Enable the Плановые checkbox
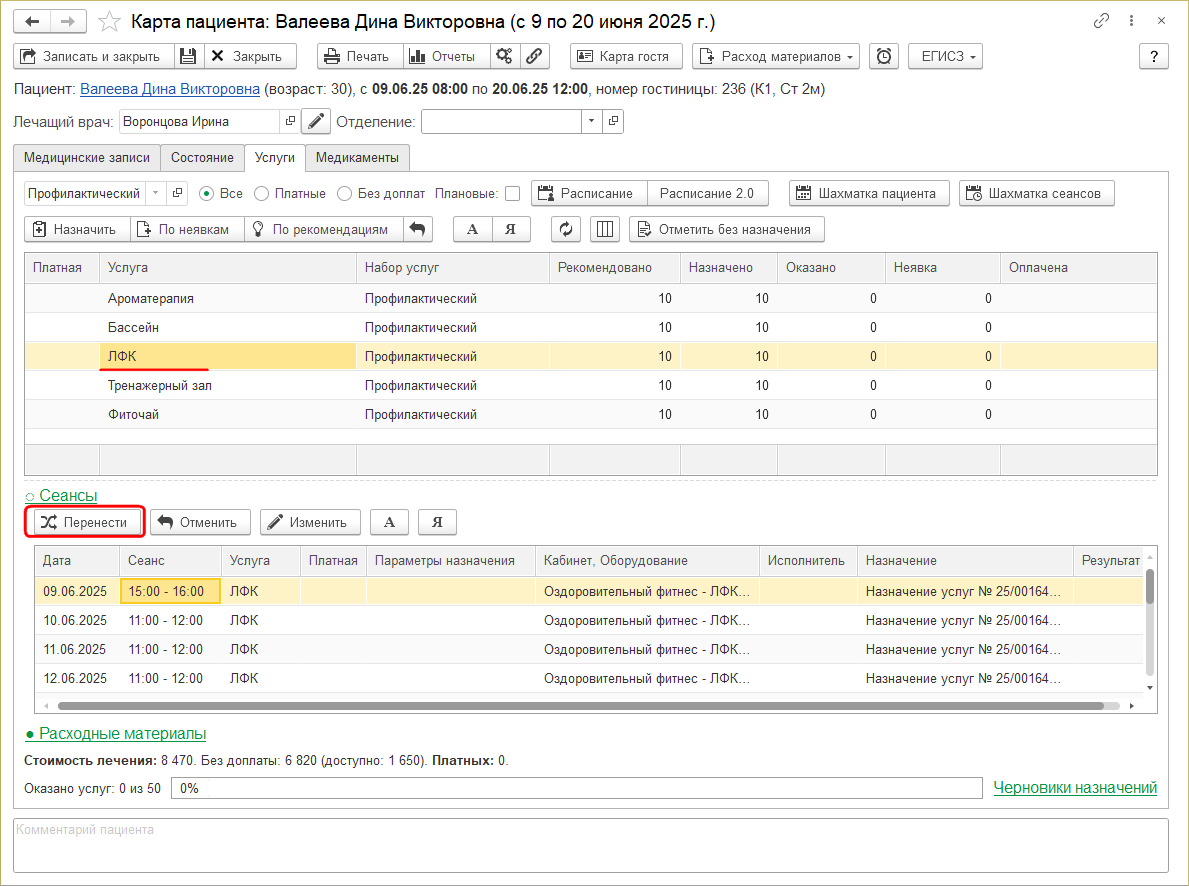The width and height of the screenshot is (1189, 886). point(512,194)
